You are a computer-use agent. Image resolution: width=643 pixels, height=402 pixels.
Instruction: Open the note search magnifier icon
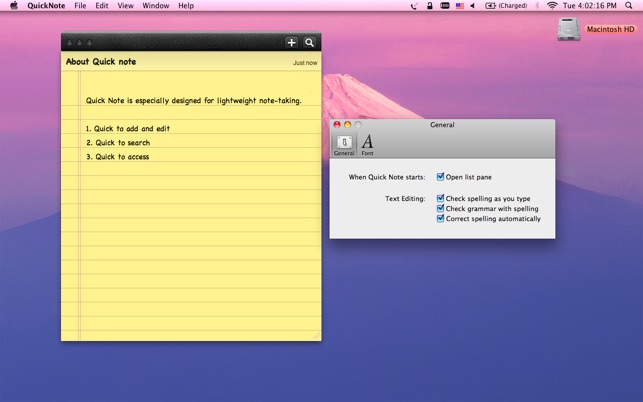coord(310,42)
